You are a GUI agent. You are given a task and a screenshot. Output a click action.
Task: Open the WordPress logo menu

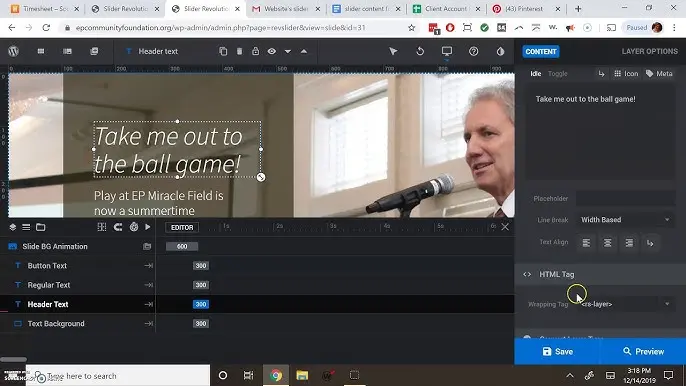14,51
